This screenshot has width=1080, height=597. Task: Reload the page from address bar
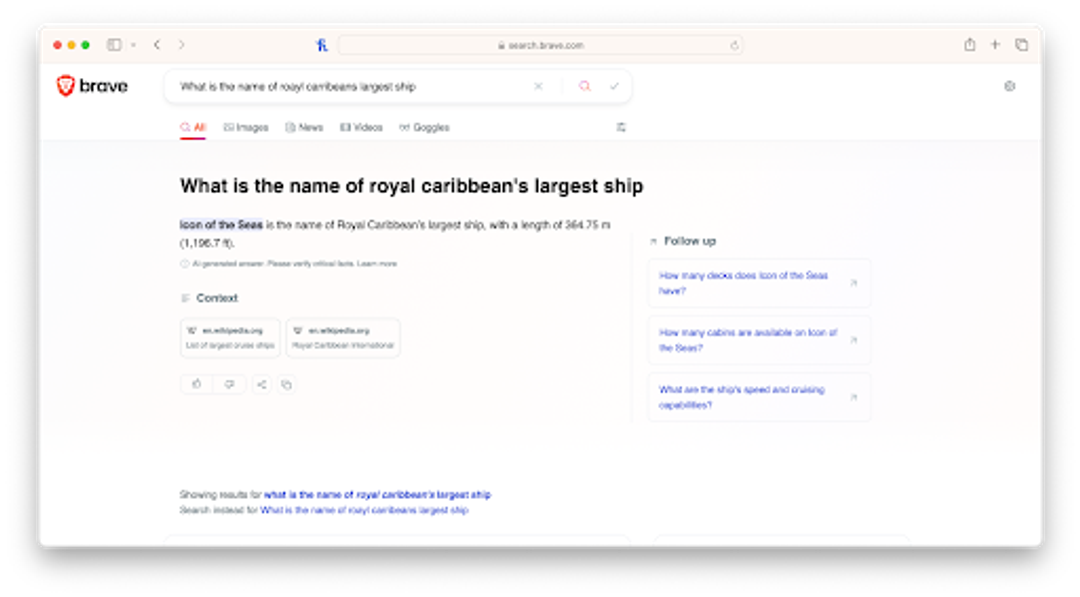coord(734,45)
